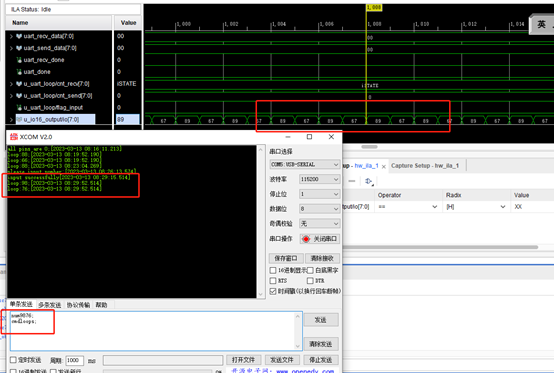The height and width of the screenshot is (373, 554).
Task: Switch to Capture Setup - hw_ila_1 tab
Action: tap(425, 166)
